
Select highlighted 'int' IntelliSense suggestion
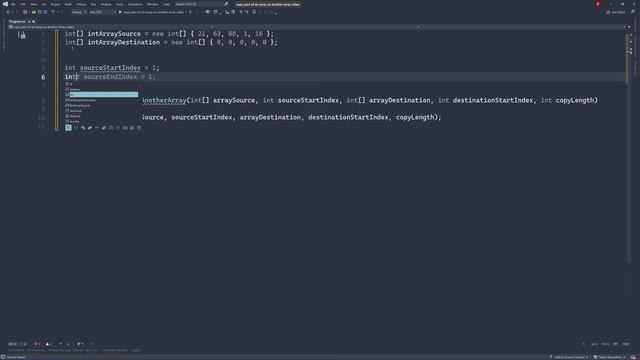[x=102, y=95]
